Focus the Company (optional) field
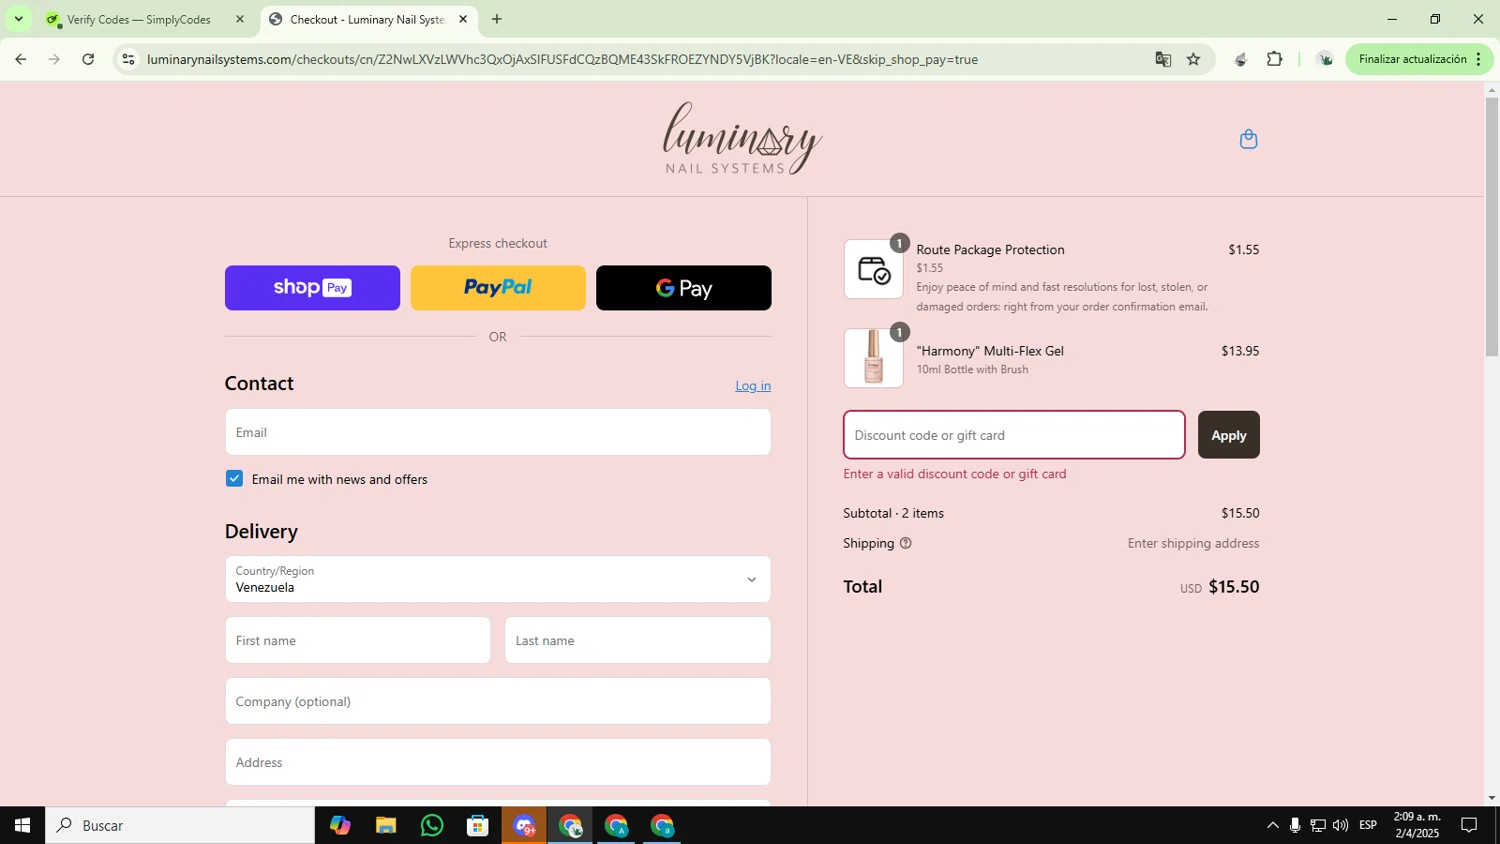 pos(498,701)
